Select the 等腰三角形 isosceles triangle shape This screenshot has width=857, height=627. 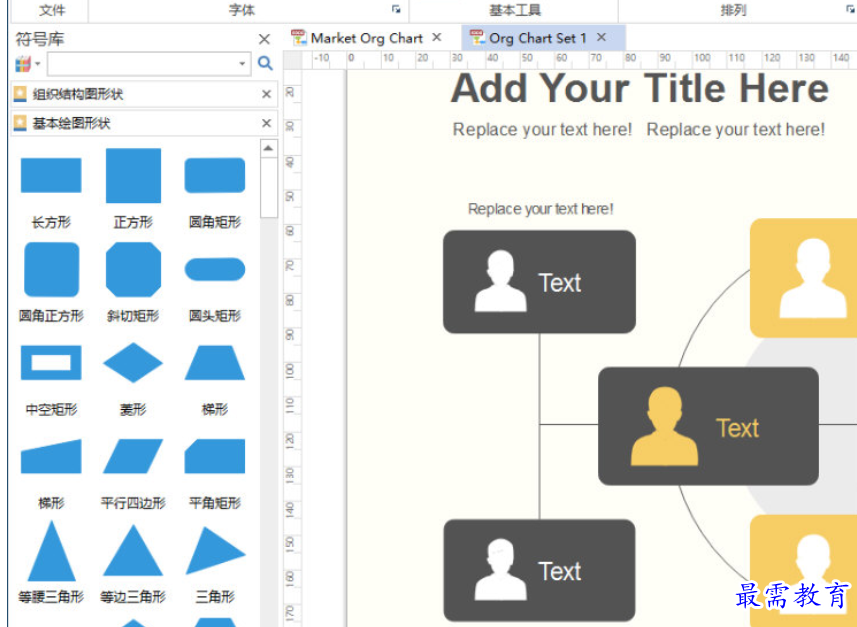[51, 551]
